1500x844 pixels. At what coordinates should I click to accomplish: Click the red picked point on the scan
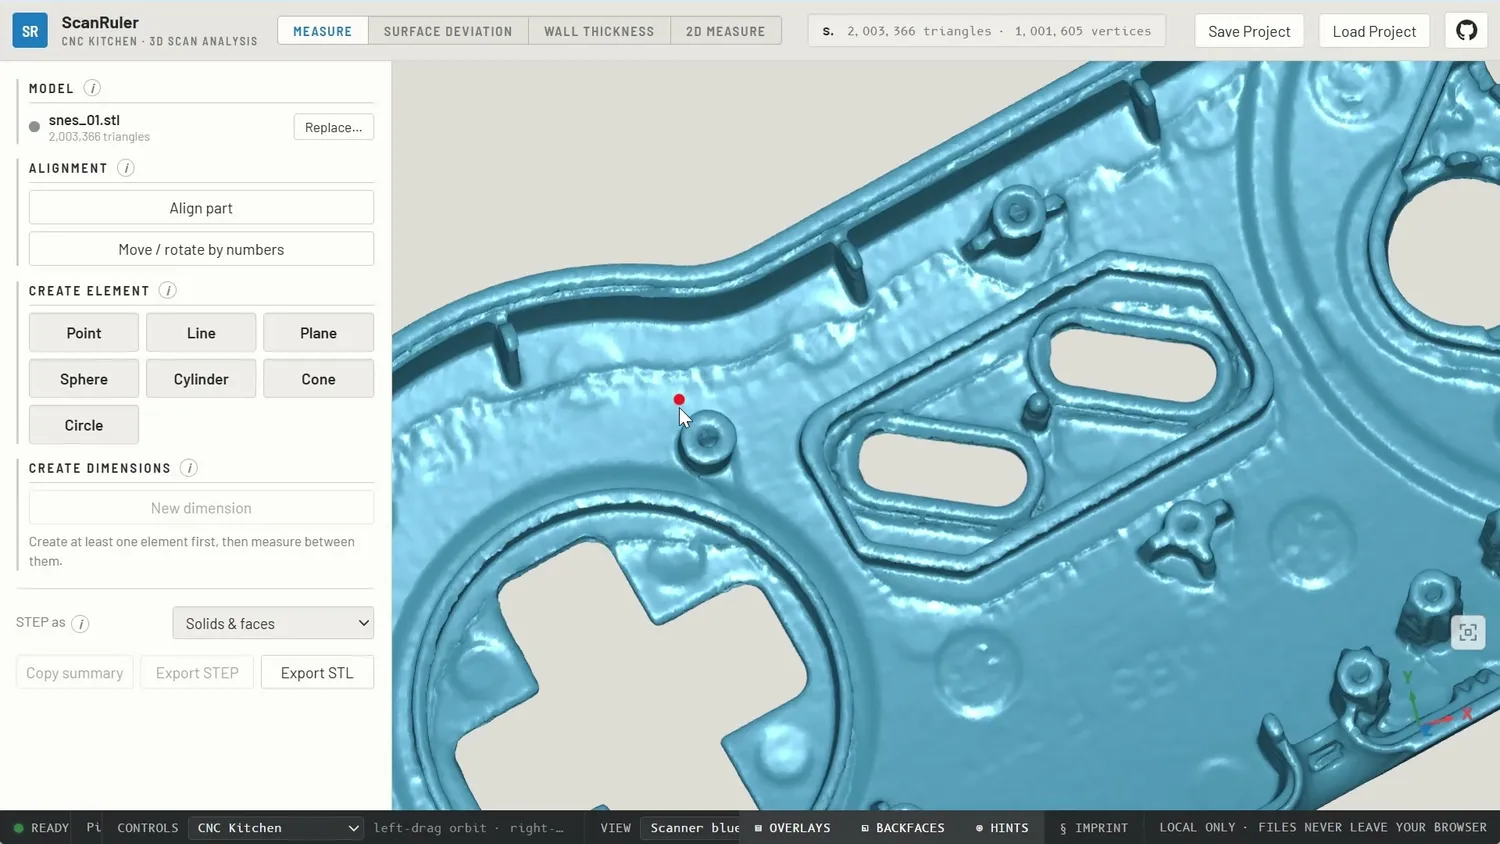click(679, 400)
